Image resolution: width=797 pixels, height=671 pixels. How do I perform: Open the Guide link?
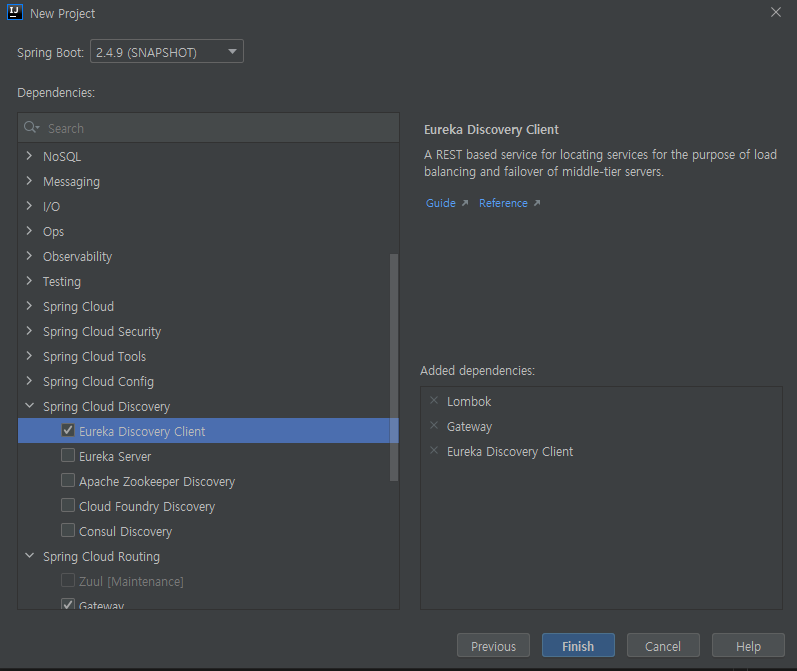[x=441, y=203]
